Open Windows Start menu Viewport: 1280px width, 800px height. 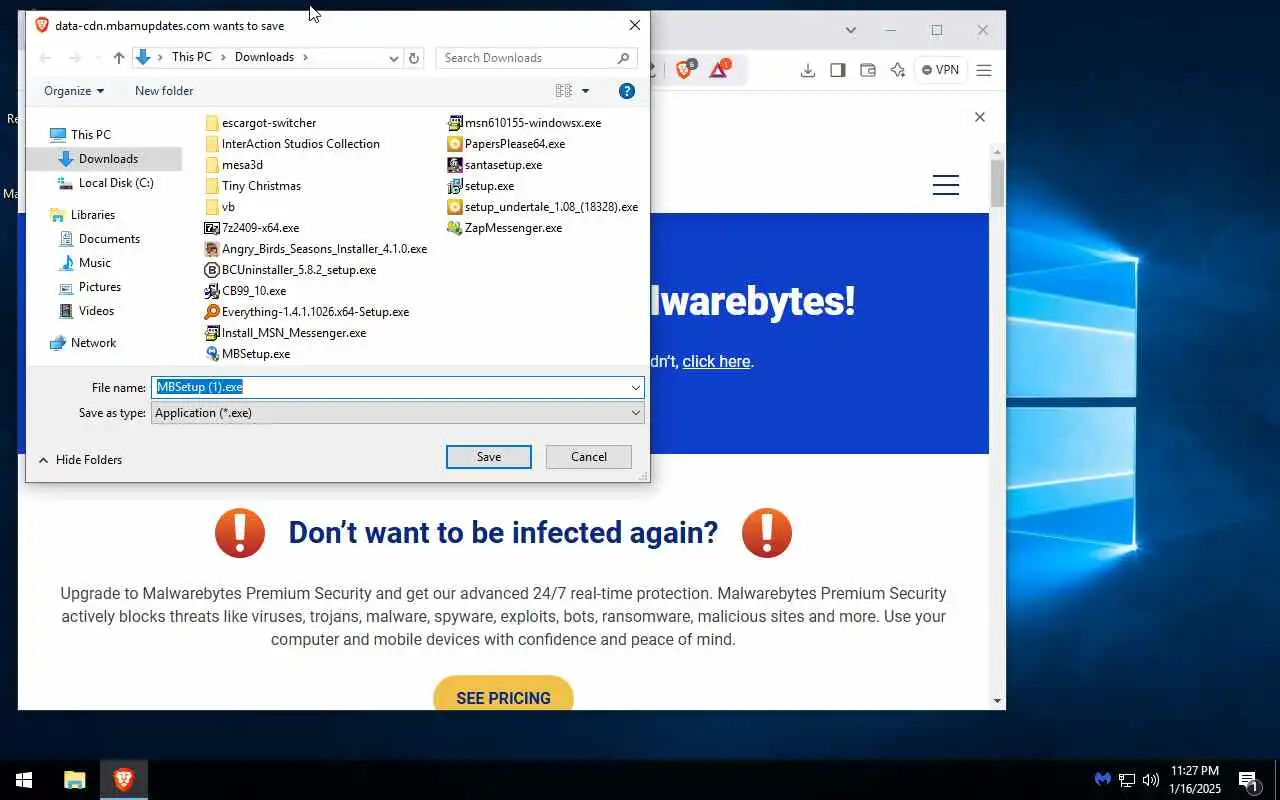pos(24,780)
